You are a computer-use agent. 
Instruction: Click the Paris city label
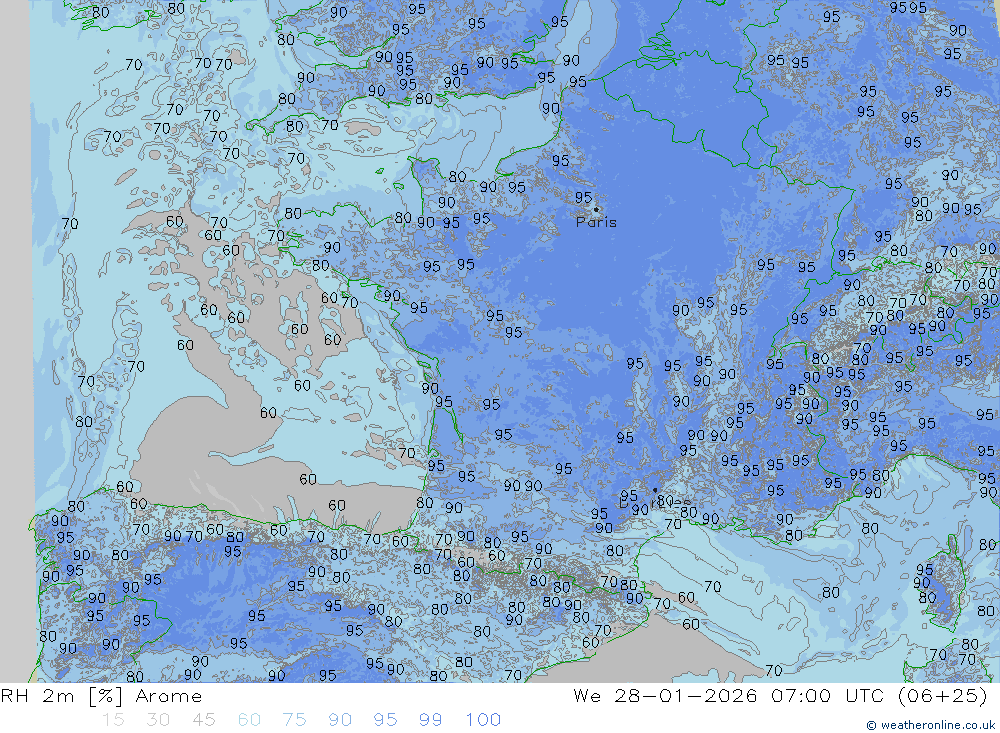[596, 223]
